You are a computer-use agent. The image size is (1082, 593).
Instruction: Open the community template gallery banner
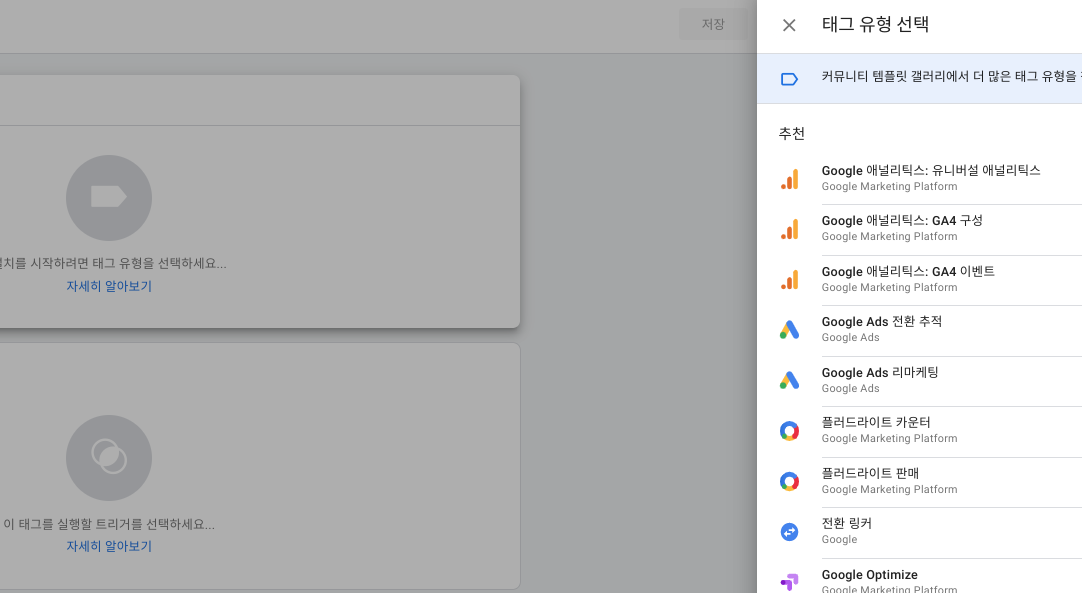(x=919, y=79)
